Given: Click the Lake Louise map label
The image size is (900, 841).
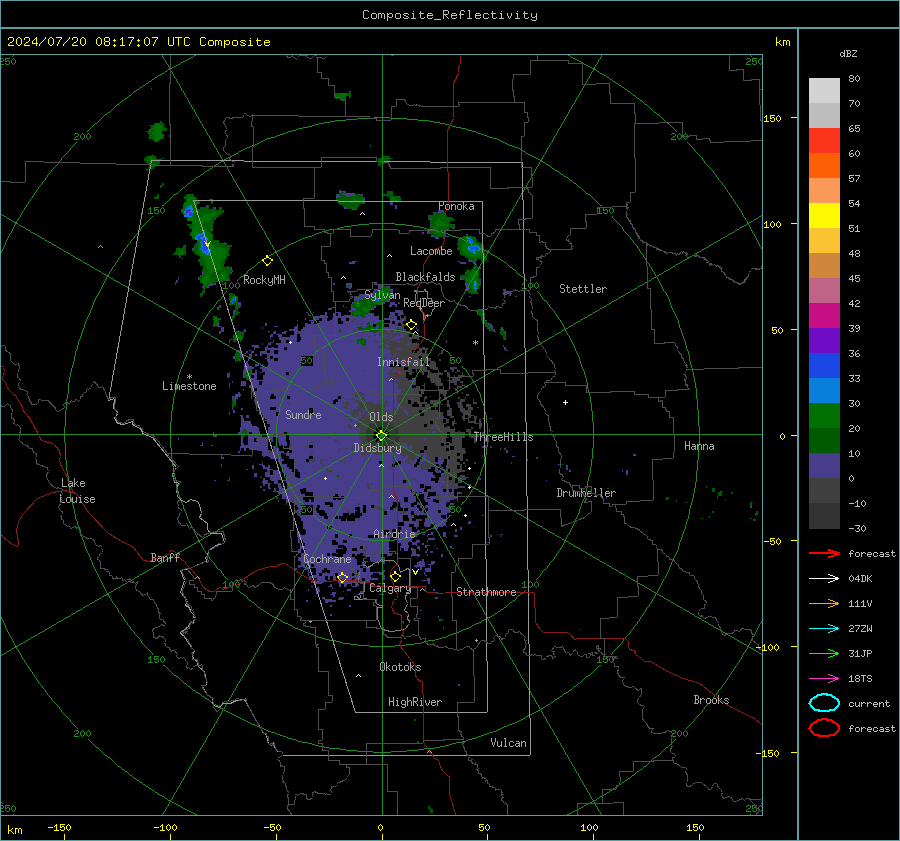Looking at the screenshot, I should (x=77, y=491).
